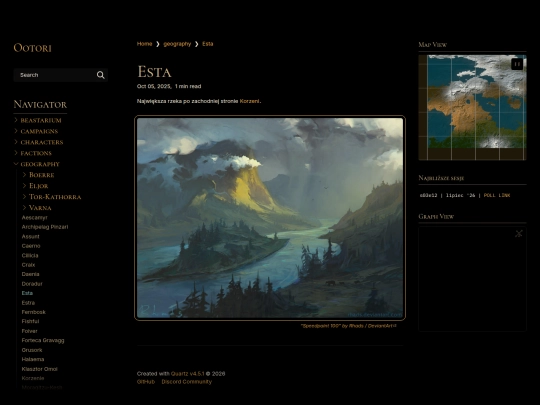This screenshot has height=405, width=540.
Task: Click the square button on the Map View
Action: 517,64
